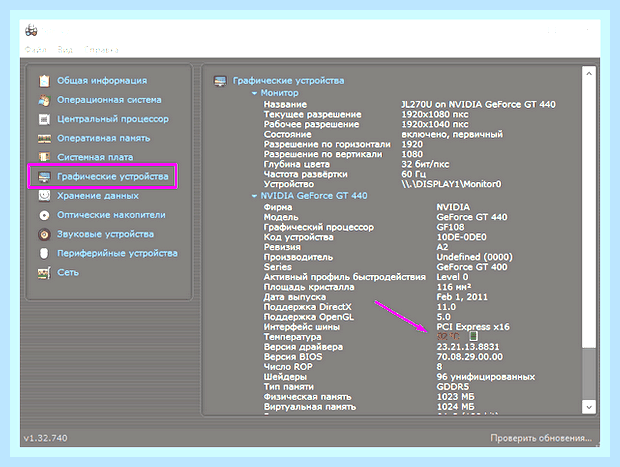
Task: Select the Хранение данных drive icon
Action: pos(44,196)
